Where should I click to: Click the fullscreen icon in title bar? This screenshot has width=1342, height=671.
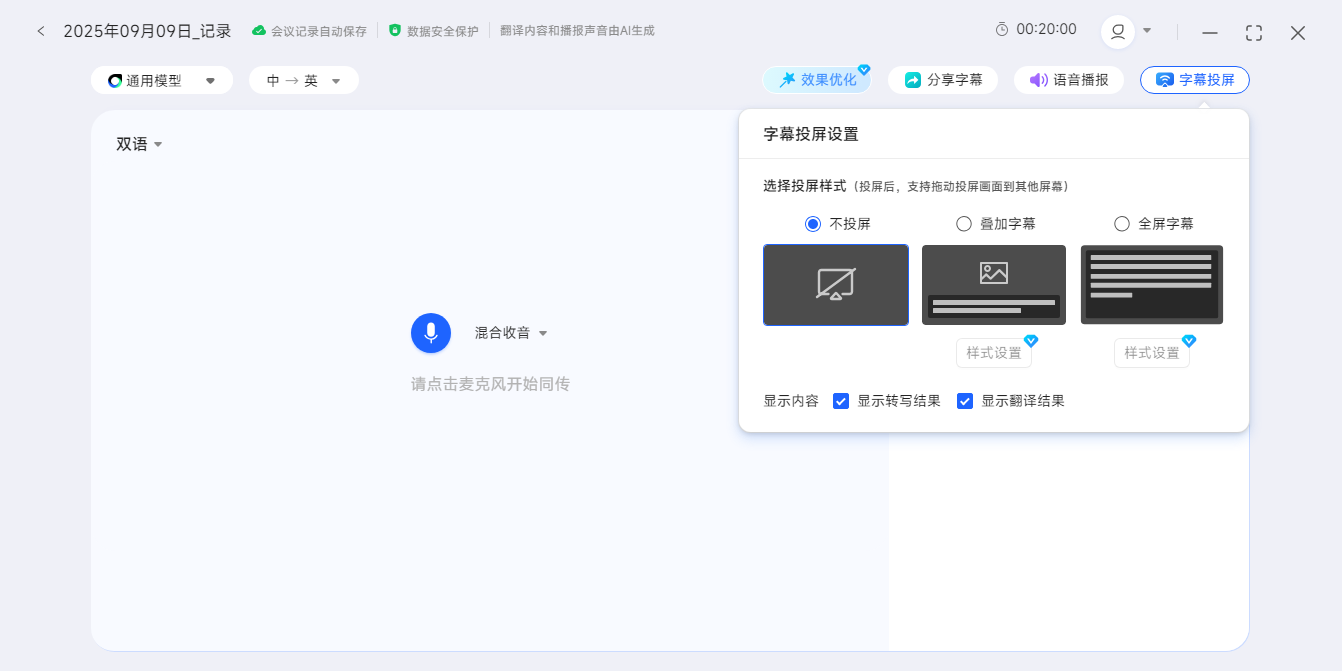[x=1253, y=33]
